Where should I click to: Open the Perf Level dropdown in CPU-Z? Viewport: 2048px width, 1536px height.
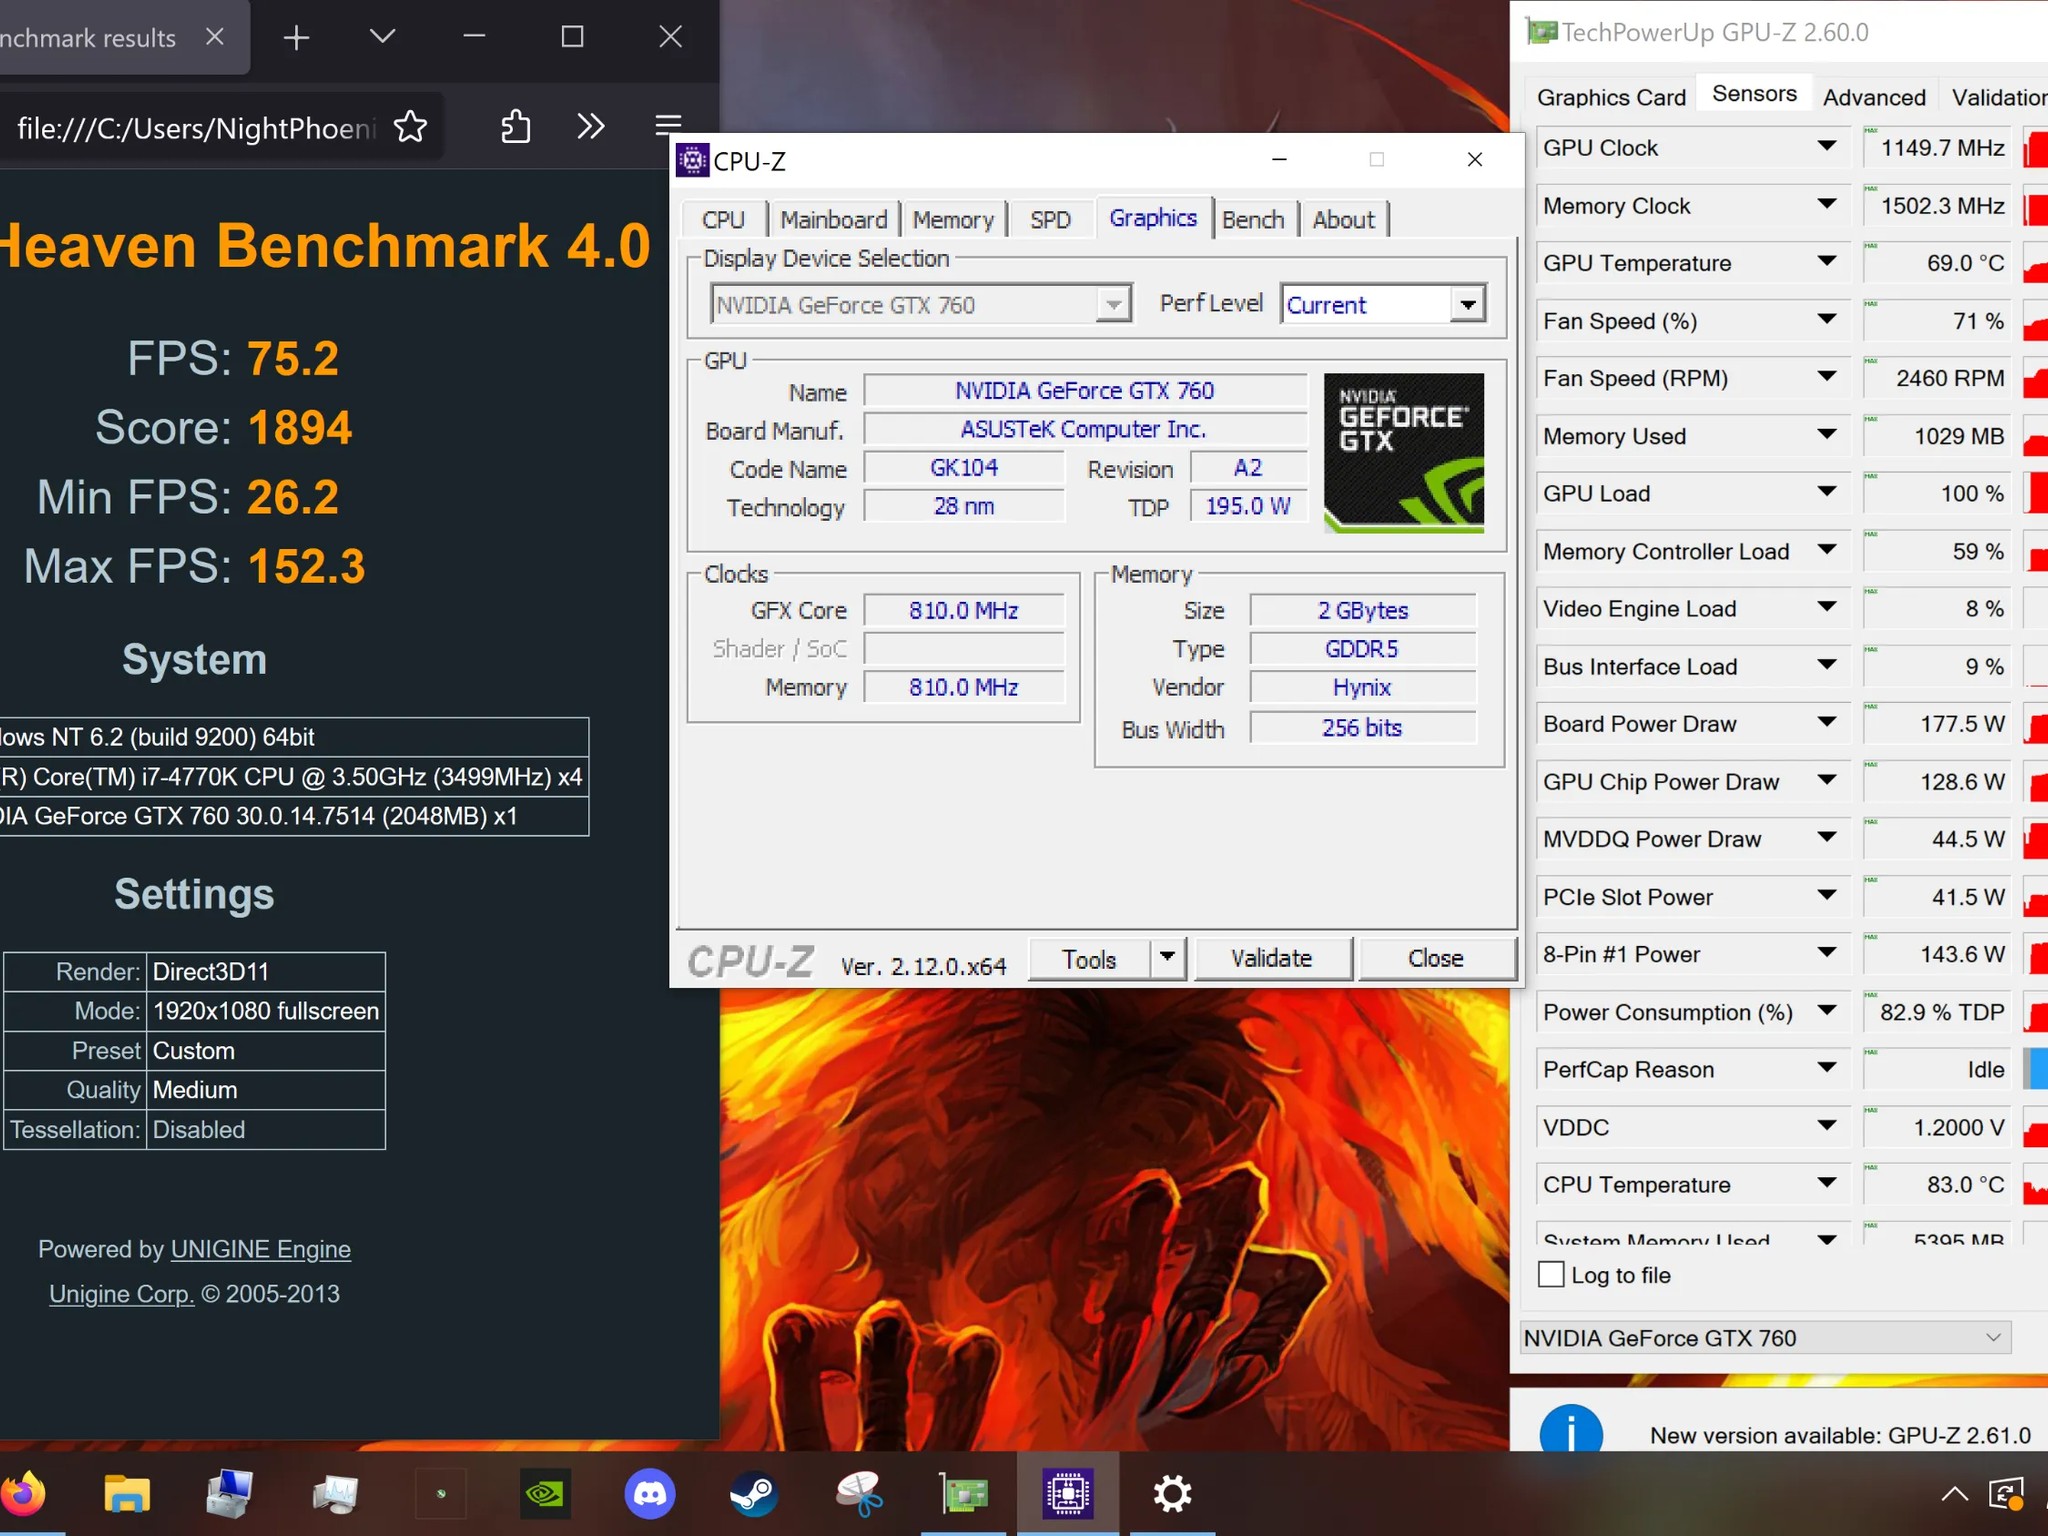point(1468,304)
